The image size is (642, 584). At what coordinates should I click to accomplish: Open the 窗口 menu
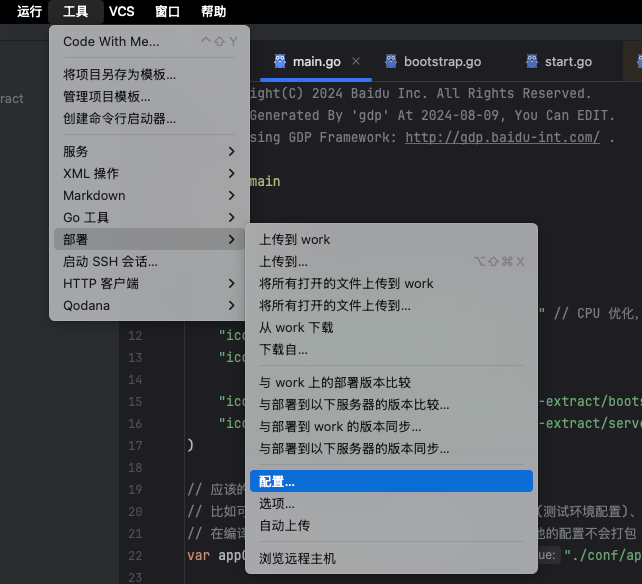click(x=167, y=11)
